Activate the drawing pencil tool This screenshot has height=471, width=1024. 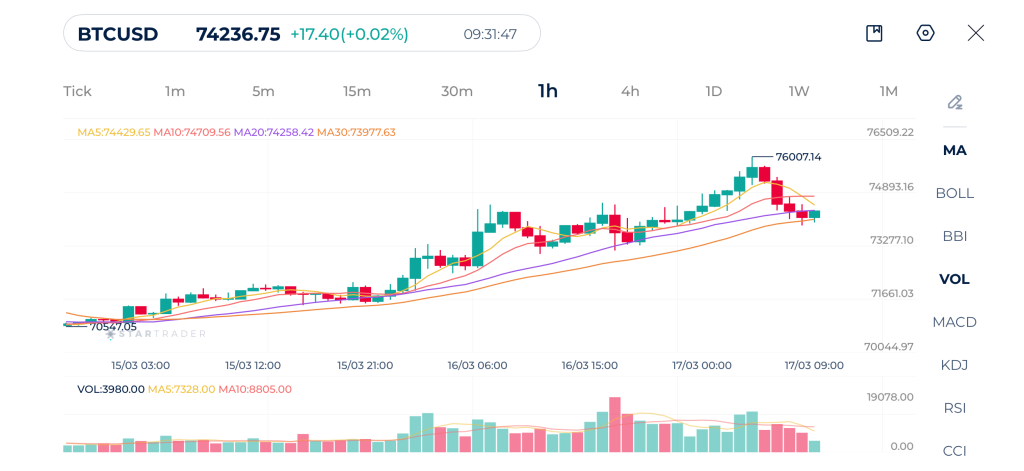[x=955, y=102]
